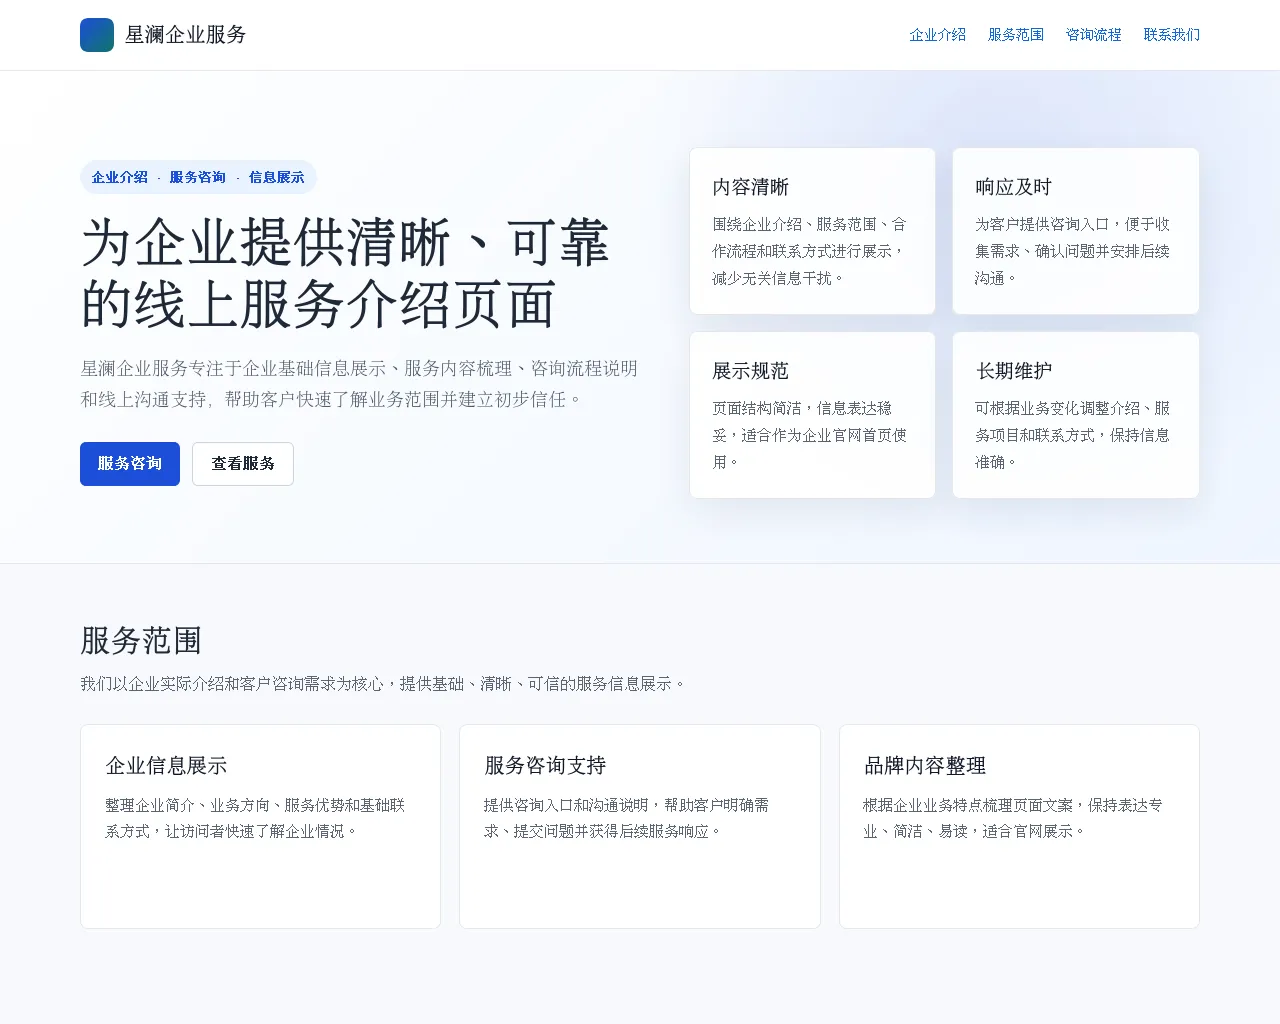Select the 咨询流程 navigation item
This screenshot has height=1024, width=1280.
point(1093,35)
